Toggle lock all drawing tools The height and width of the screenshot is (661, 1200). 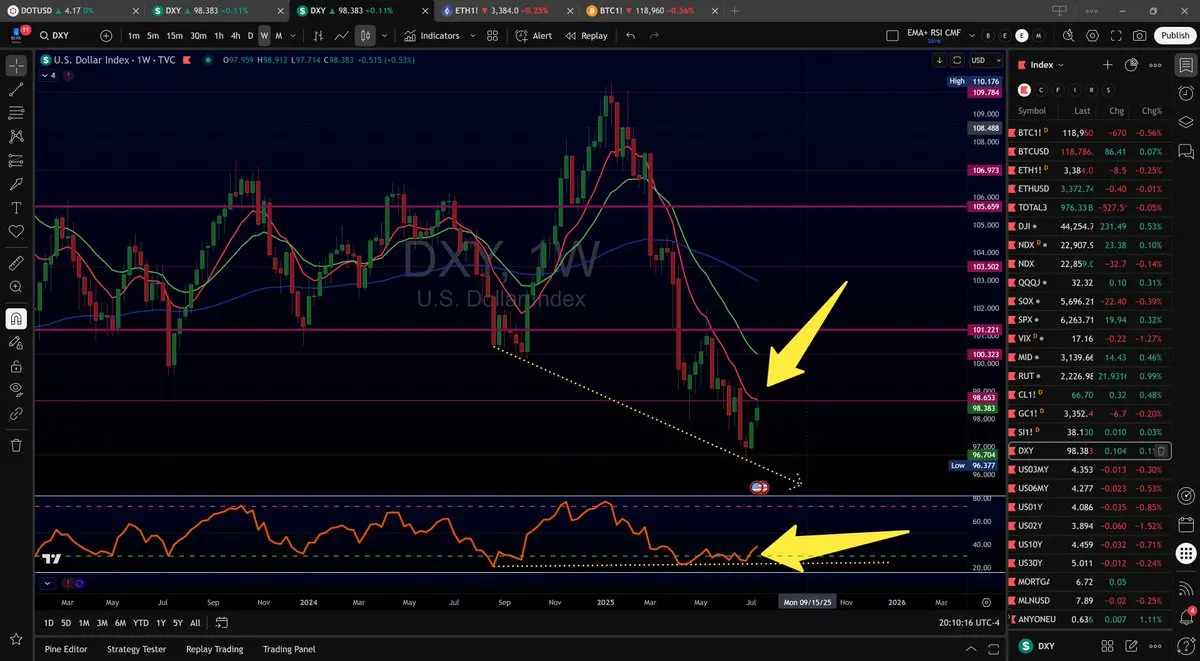16,366
